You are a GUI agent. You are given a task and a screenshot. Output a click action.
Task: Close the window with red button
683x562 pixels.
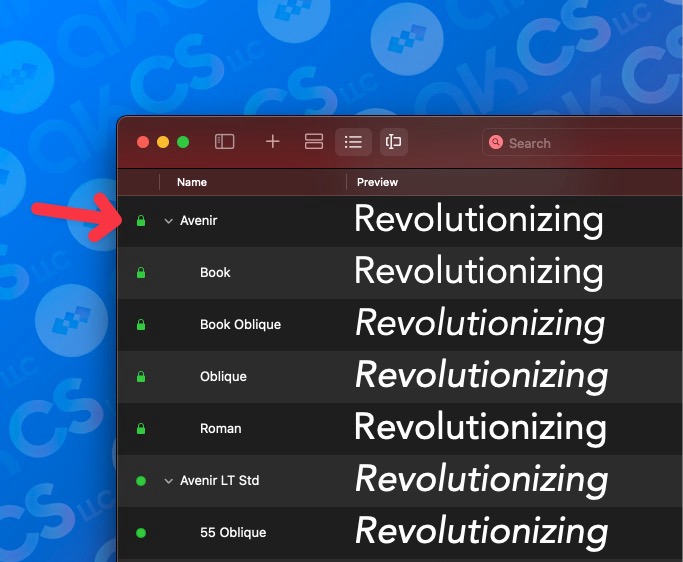pyautogui.click(x=143, y=142)
